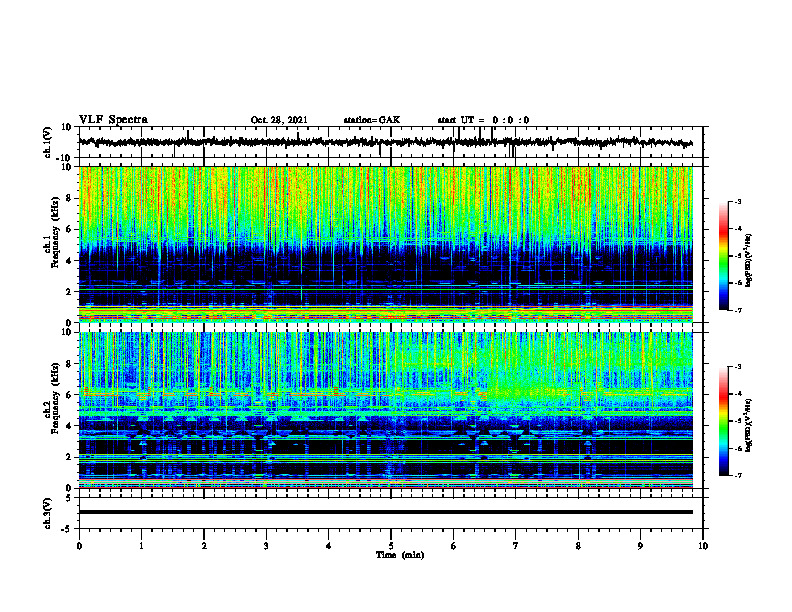Click the time axis tick label "6"

pos(454,546)
